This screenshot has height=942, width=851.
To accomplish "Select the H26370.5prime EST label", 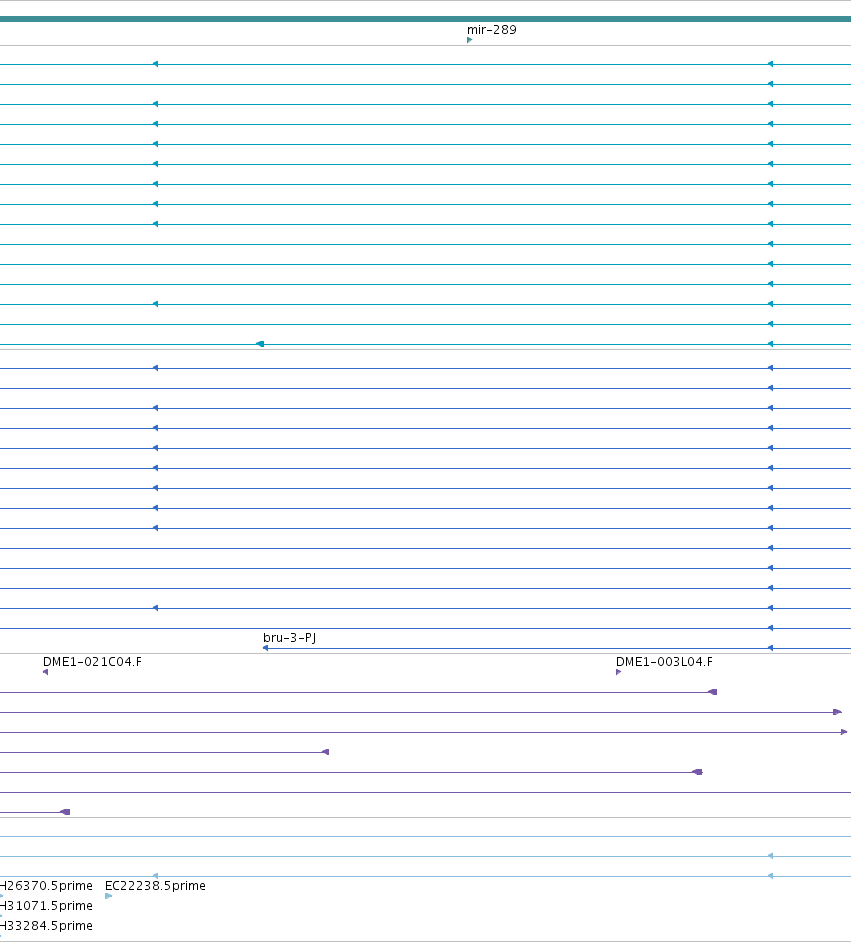I will coord(46,886).
